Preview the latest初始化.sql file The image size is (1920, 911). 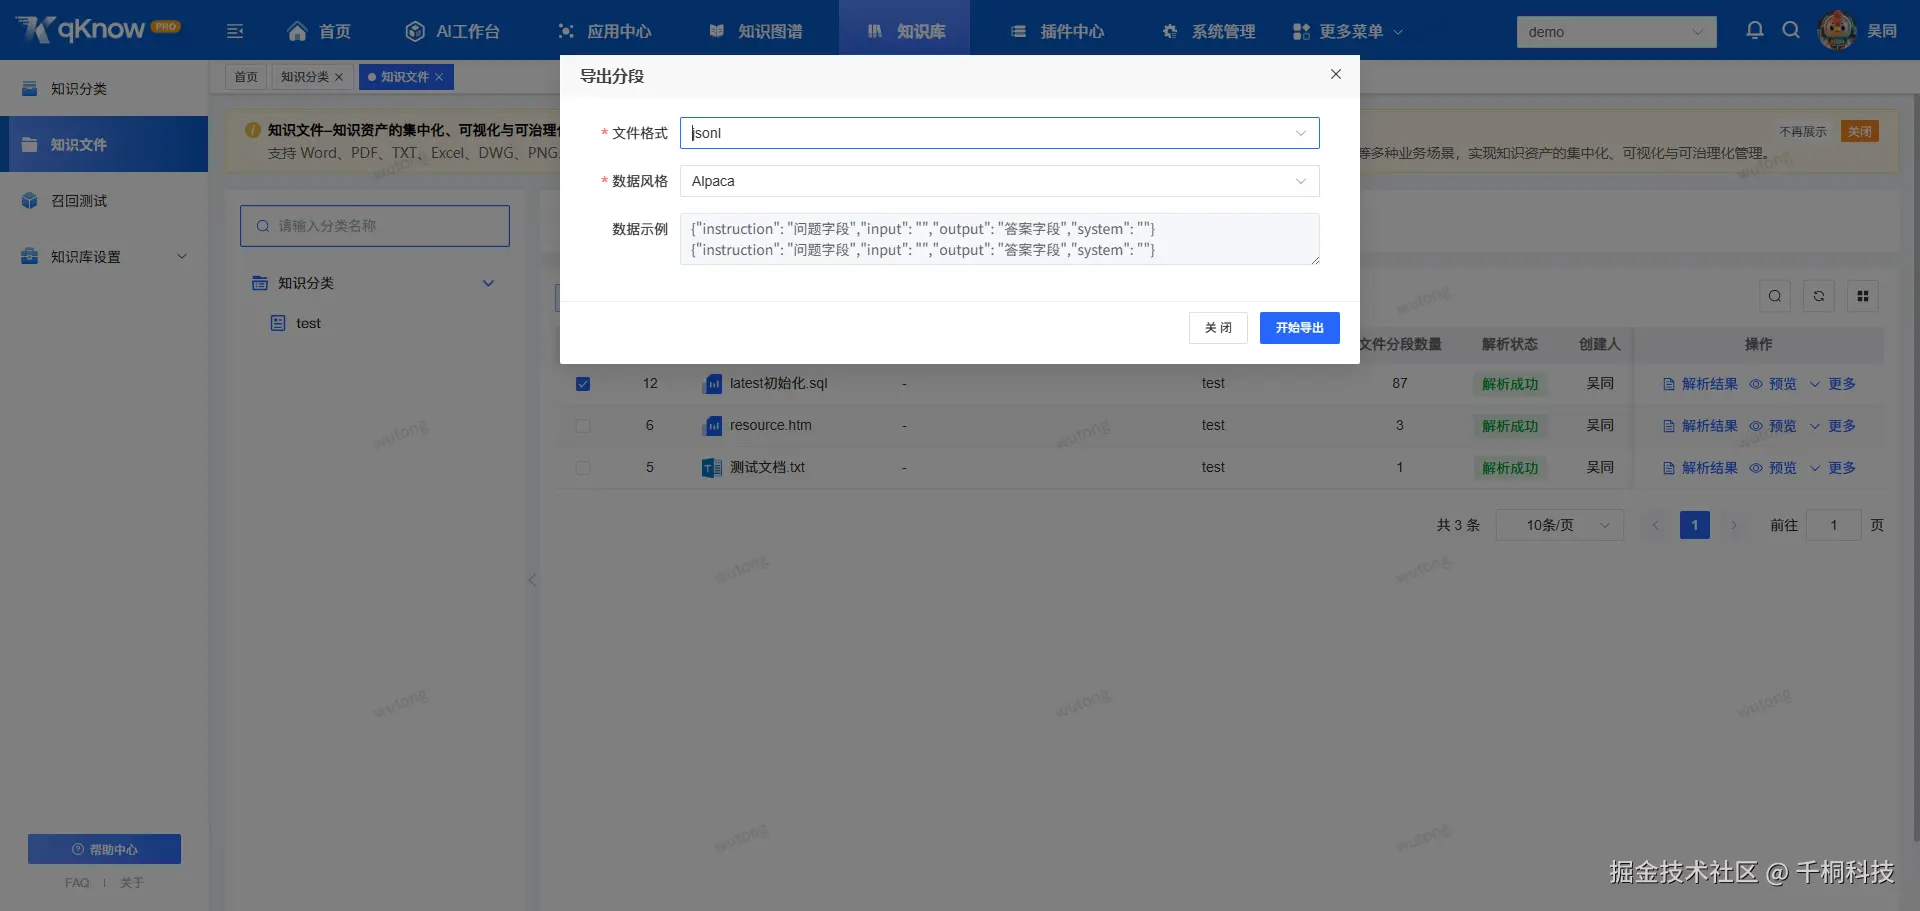tap(1773, 384)
